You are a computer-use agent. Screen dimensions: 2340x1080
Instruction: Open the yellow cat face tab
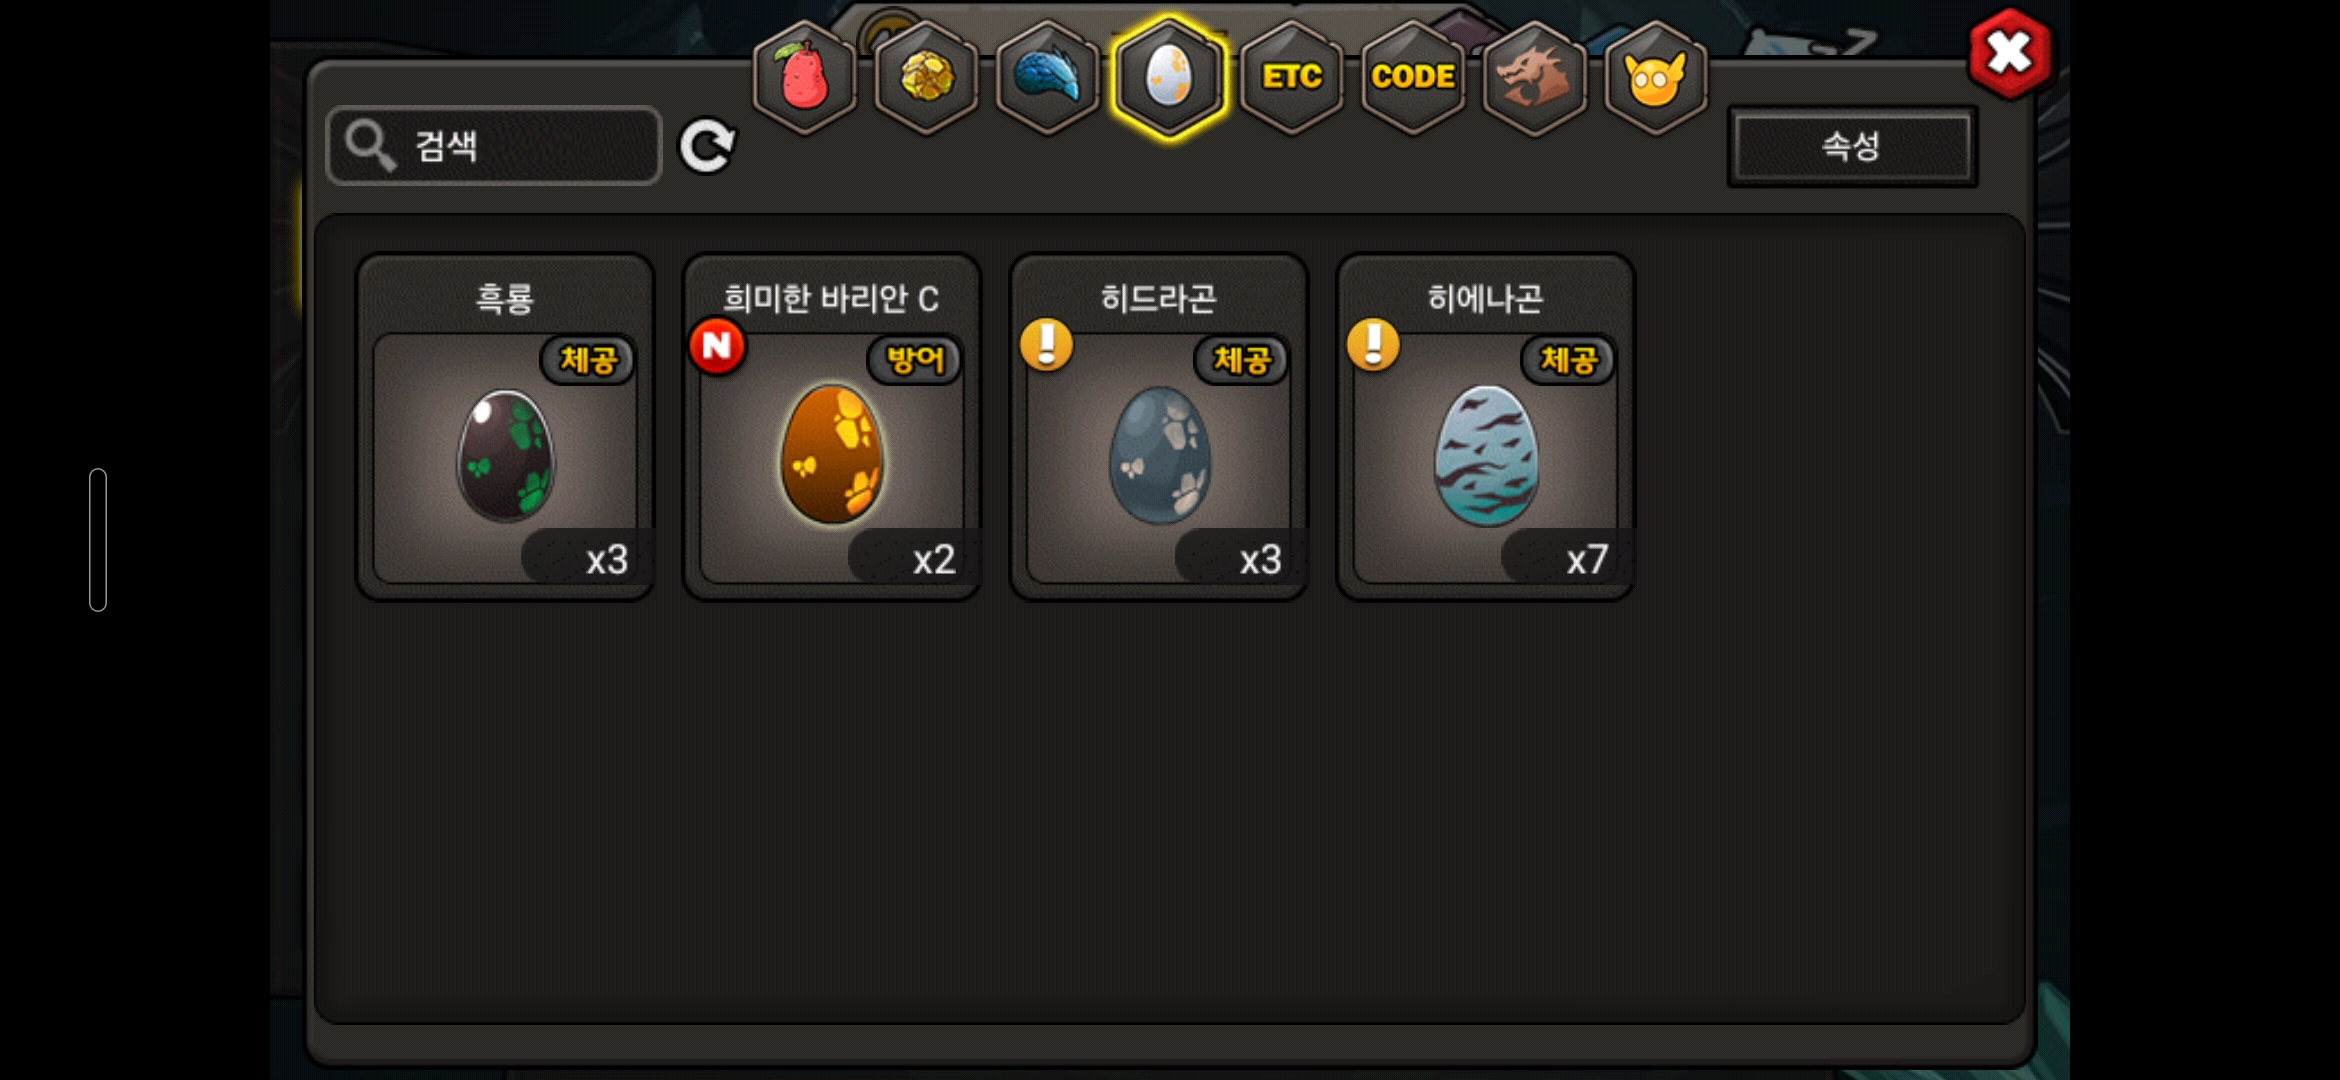[x=1656, y=77]
